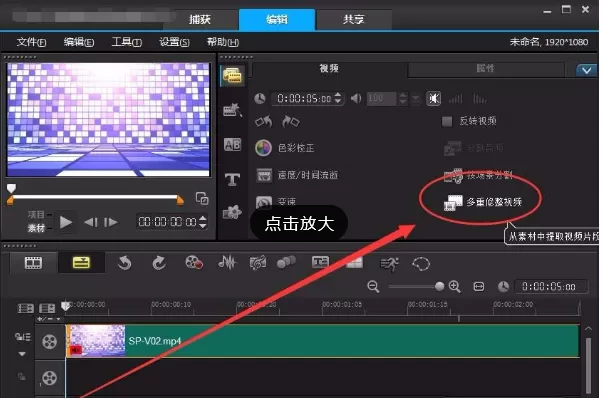
Task: Rotate video clockwise
Action: pos(291,122)
